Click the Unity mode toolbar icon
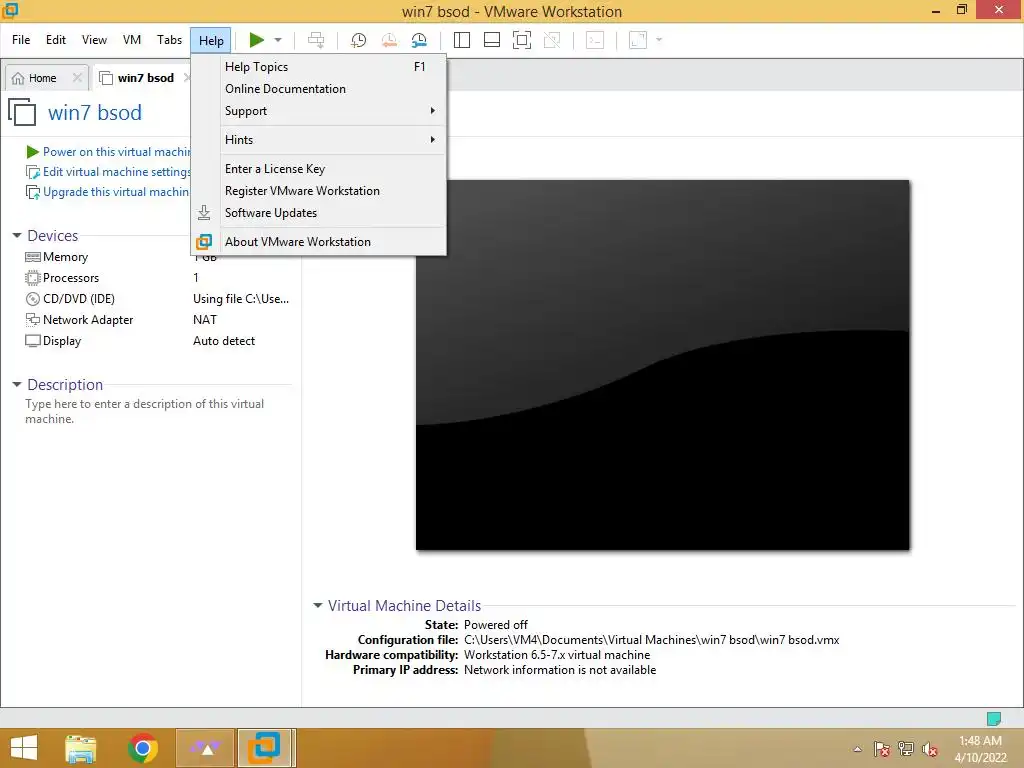 point(552,40)
